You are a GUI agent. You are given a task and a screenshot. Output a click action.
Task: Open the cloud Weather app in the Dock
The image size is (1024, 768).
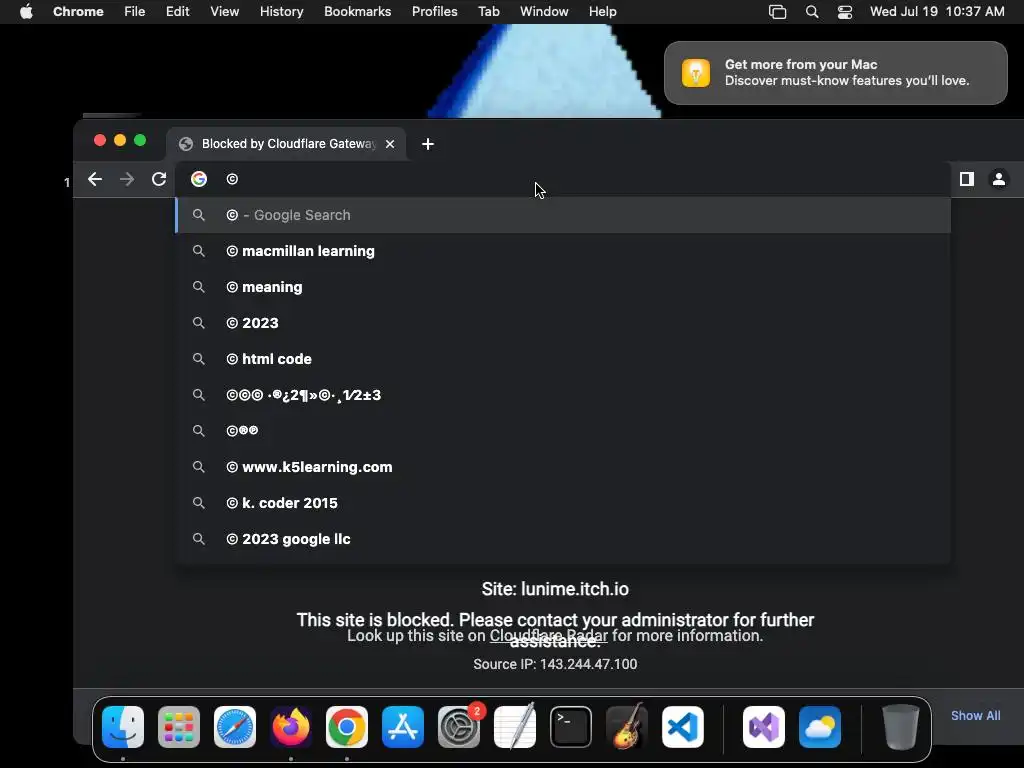click(820, 727)
